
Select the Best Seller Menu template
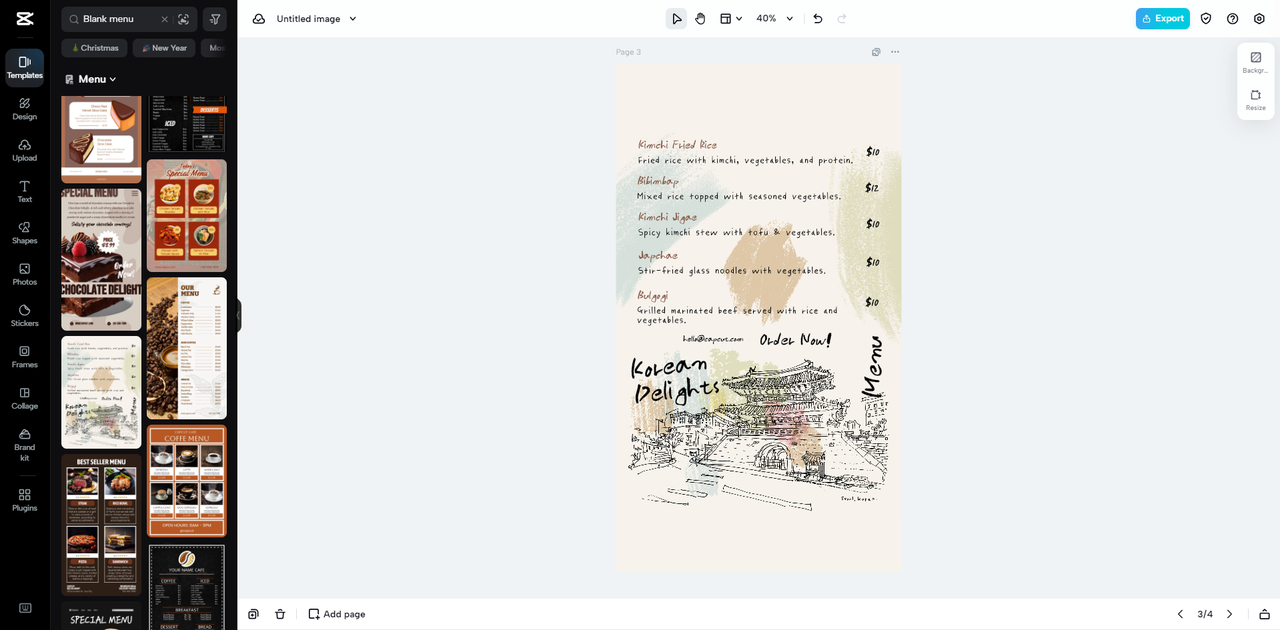click(101, 525)
